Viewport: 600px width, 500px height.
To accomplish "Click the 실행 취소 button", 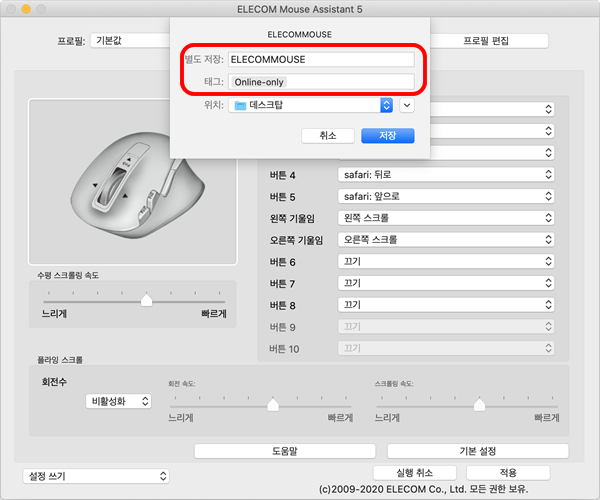I will (x=415, y=473).
